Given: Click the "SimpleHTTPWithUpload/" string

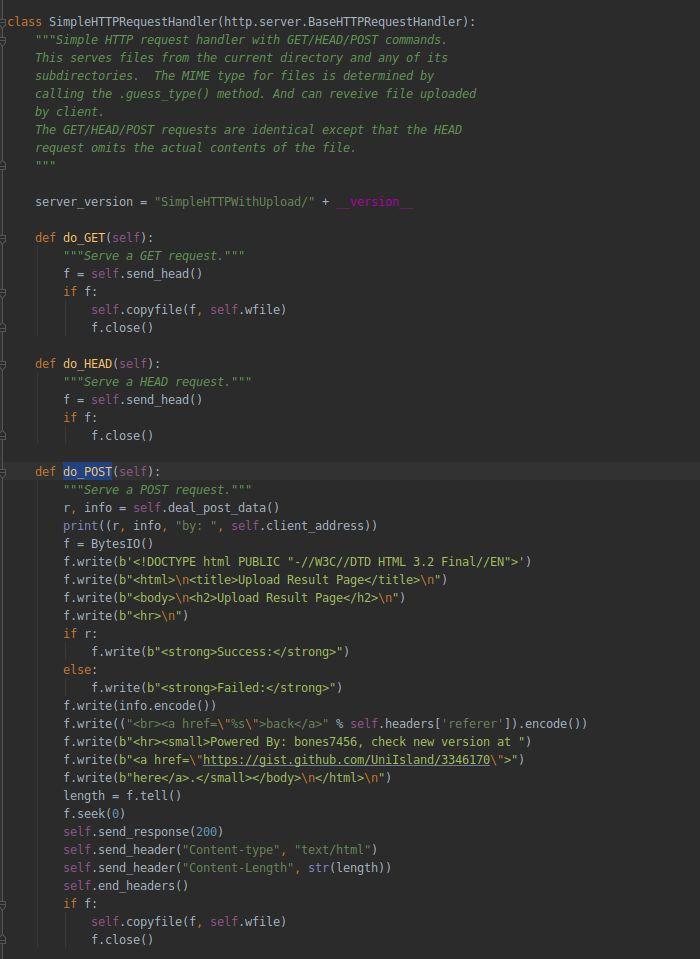Looking at the screenshot, I should [234, 202].
